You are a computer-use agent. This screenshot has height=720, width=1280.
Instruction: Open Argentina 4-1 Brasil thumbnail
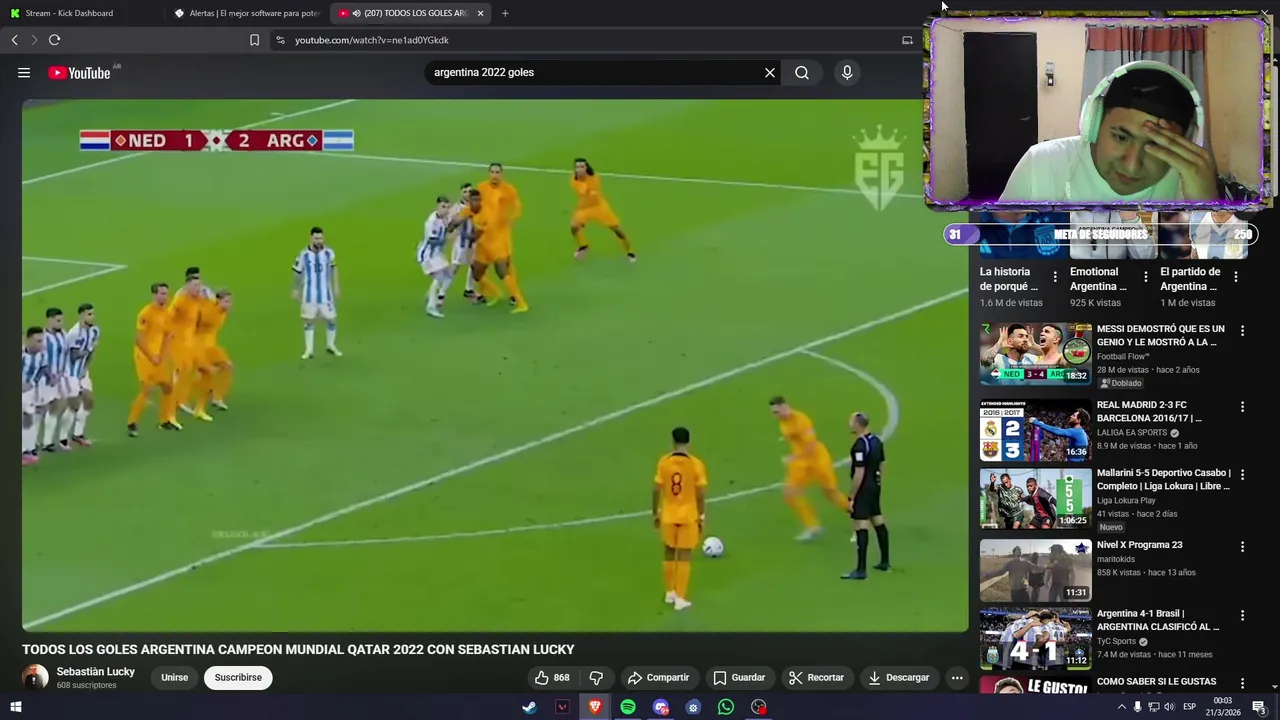pos(1036,638)
